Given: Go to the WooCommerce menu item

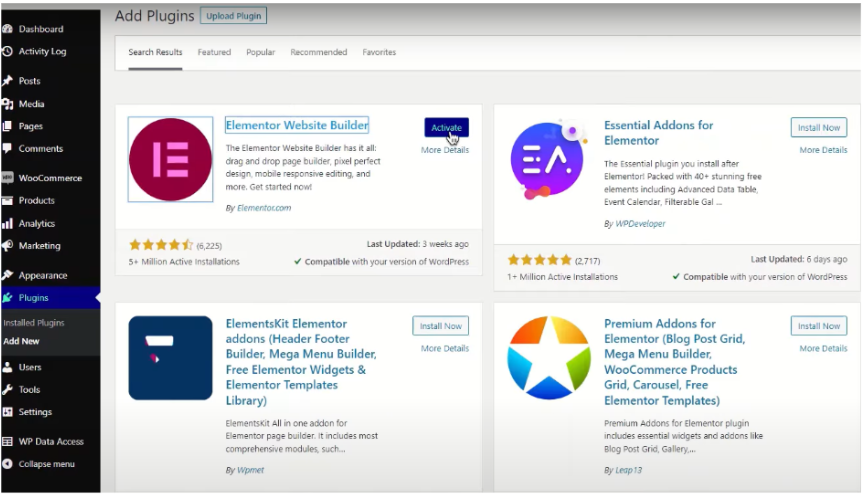Looking at the screenshot, I should [50, 178].
